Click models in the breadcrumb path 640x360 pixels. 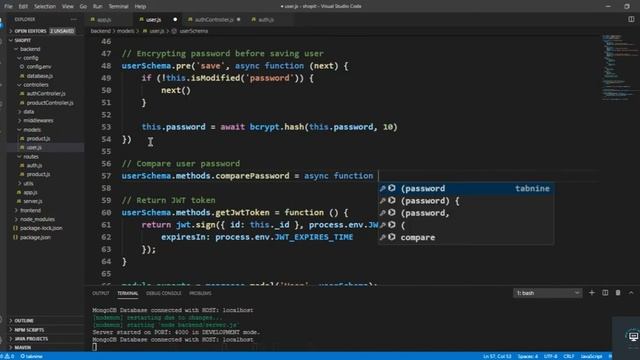[125, 31]
